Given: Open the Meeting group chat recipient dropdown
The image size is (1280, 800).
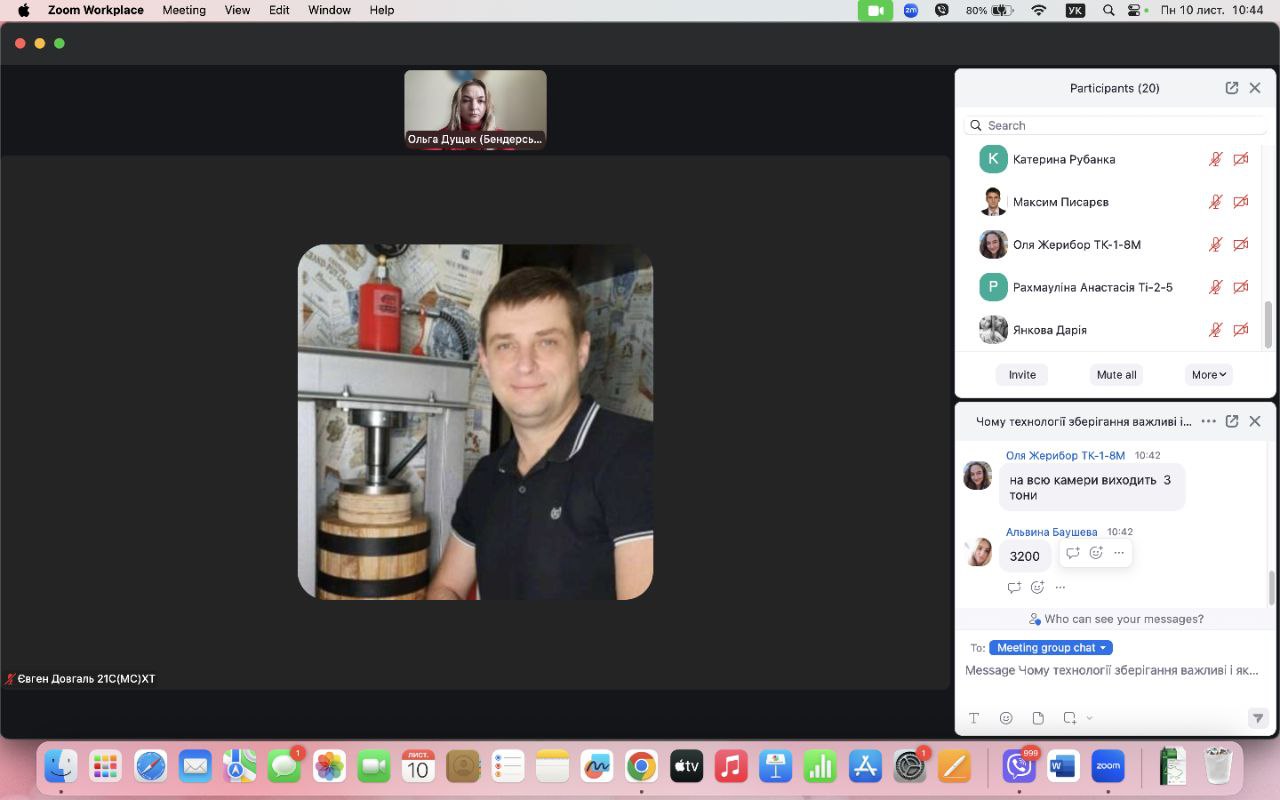Looking at the screenshot, I should [1051, 648].
